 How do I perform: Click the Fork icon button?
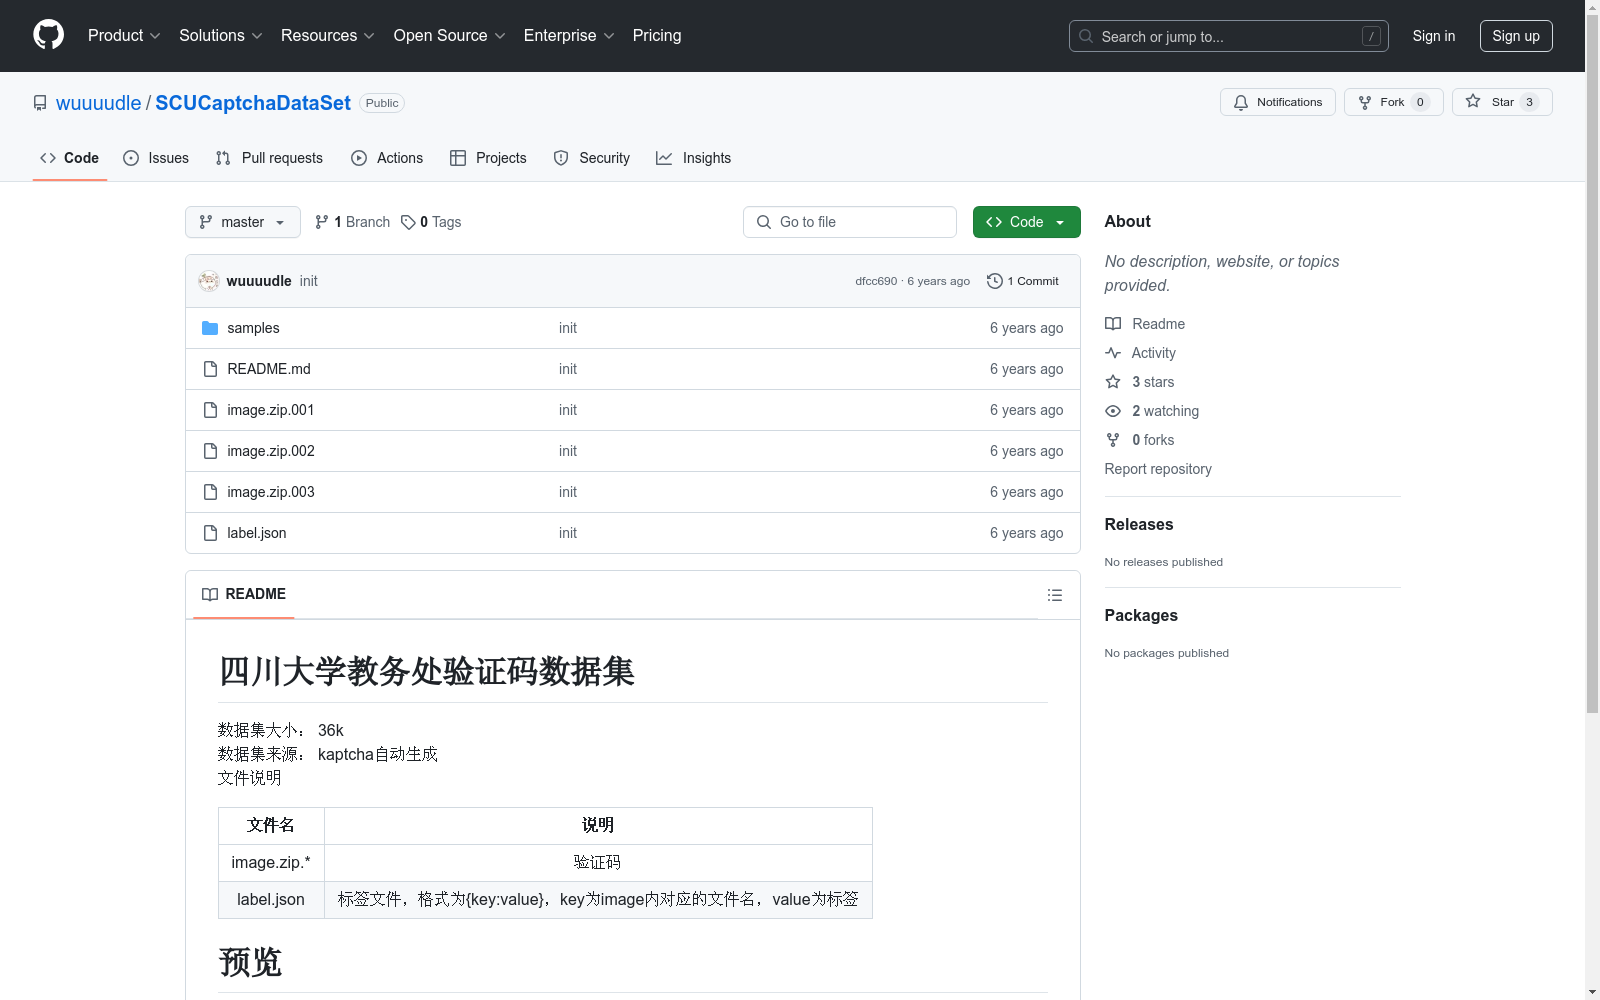1365,102
